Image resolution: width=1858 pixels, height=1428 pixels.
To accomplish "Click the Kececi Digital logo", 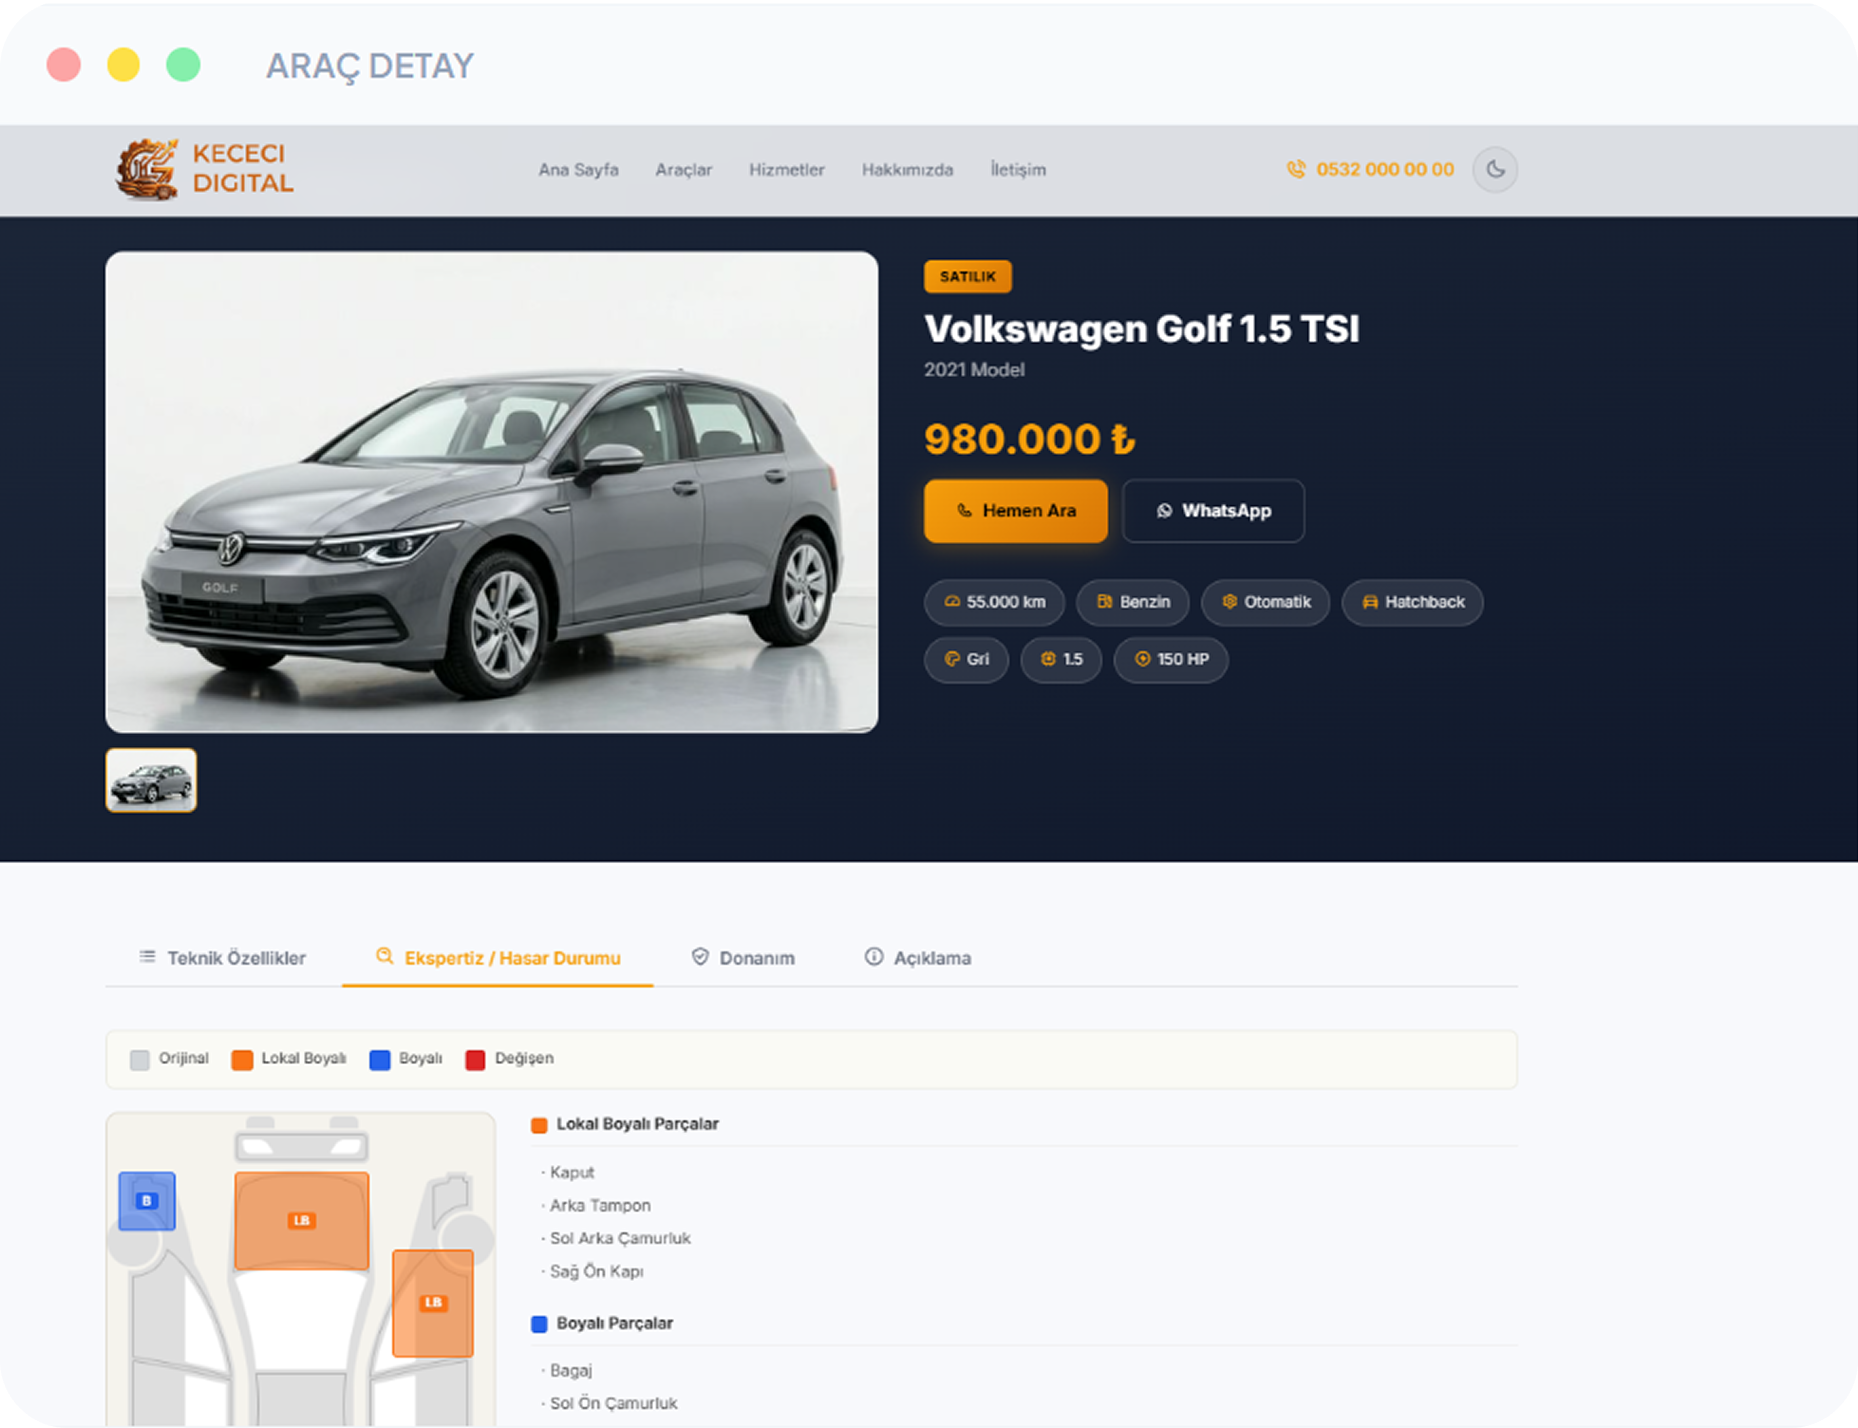I will (205, 169).
